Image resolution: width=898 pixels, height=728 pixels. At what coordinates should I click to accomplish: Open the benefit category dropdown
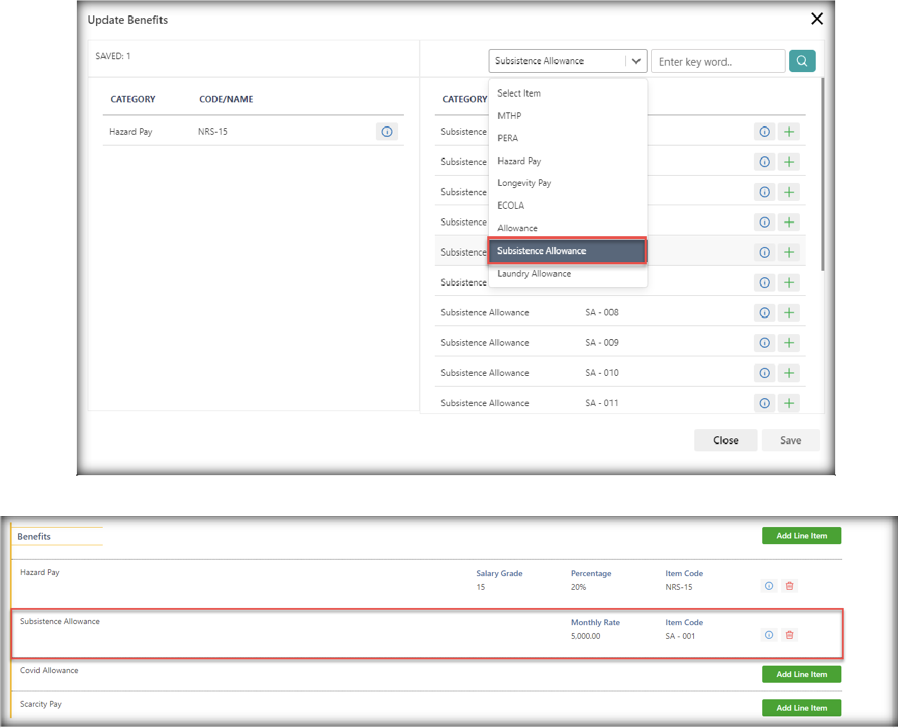click(567, 61)
